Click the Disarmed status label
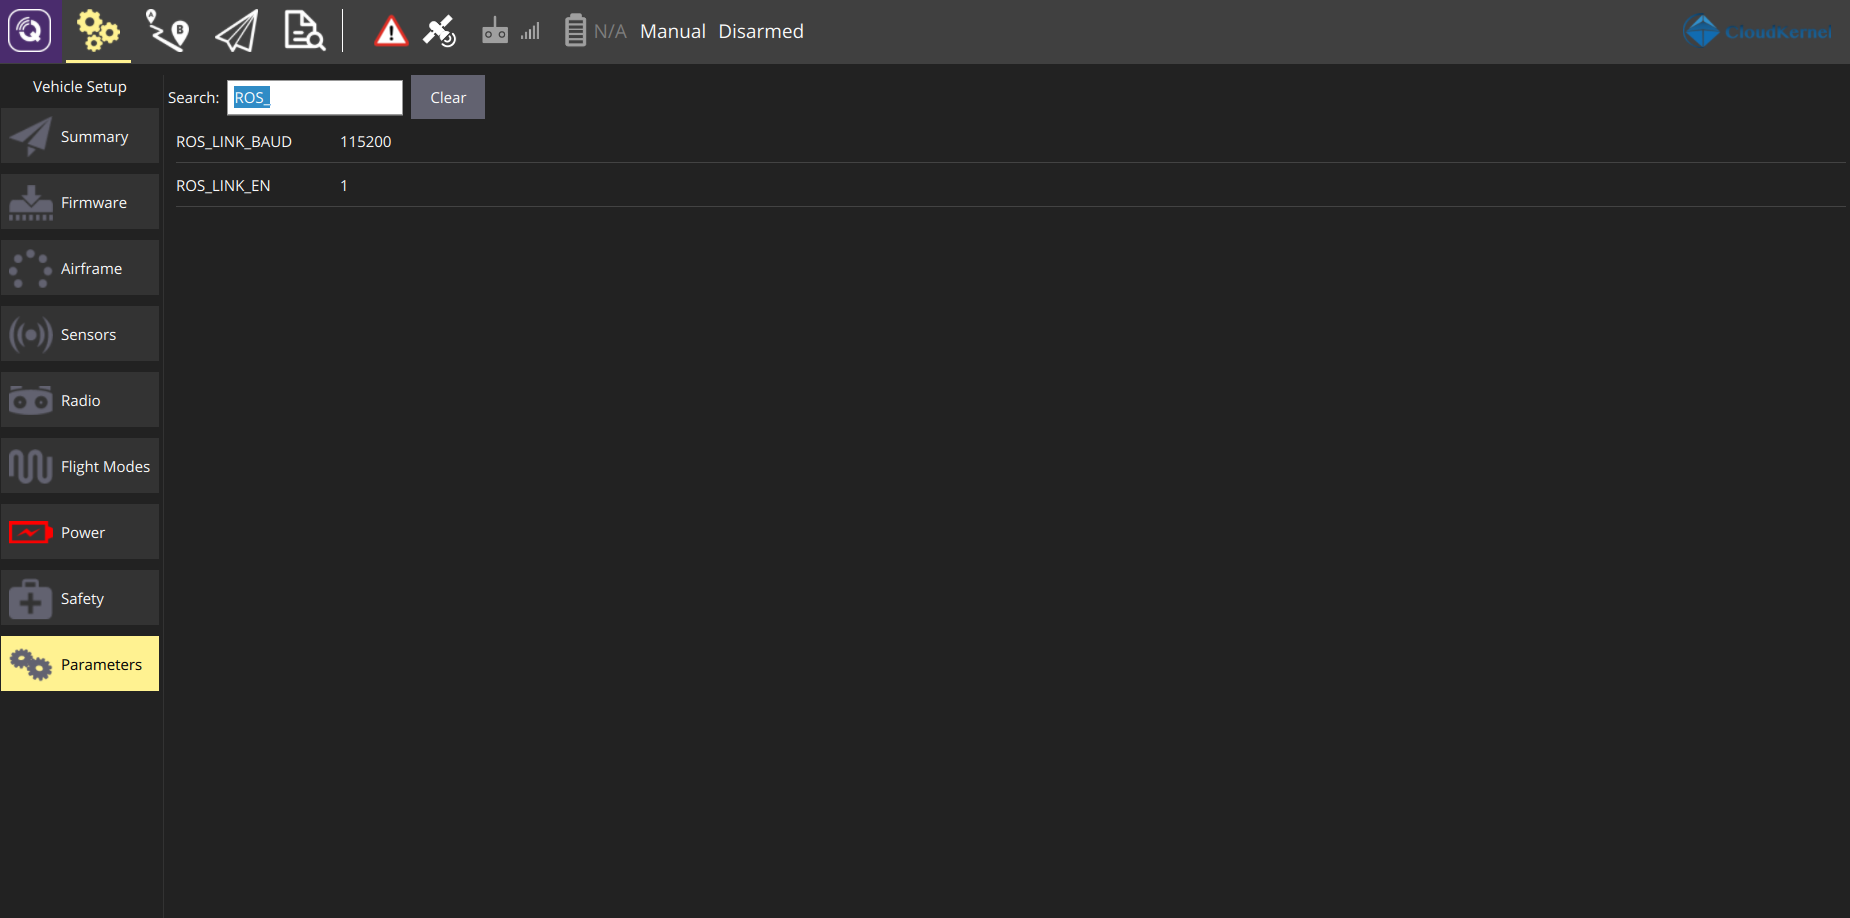The width and height of the screenshot is (1850, 918). click(760, 31)
